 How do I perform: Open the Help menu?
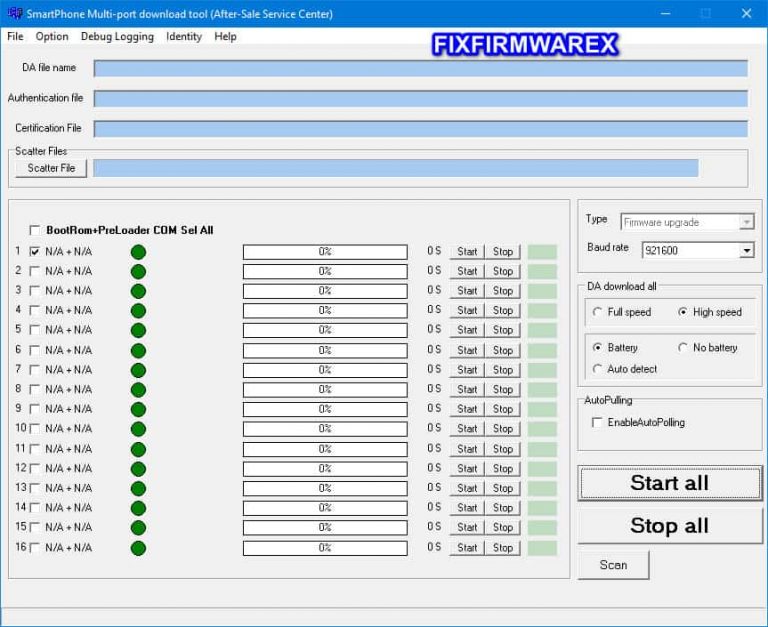click(225, 36)
